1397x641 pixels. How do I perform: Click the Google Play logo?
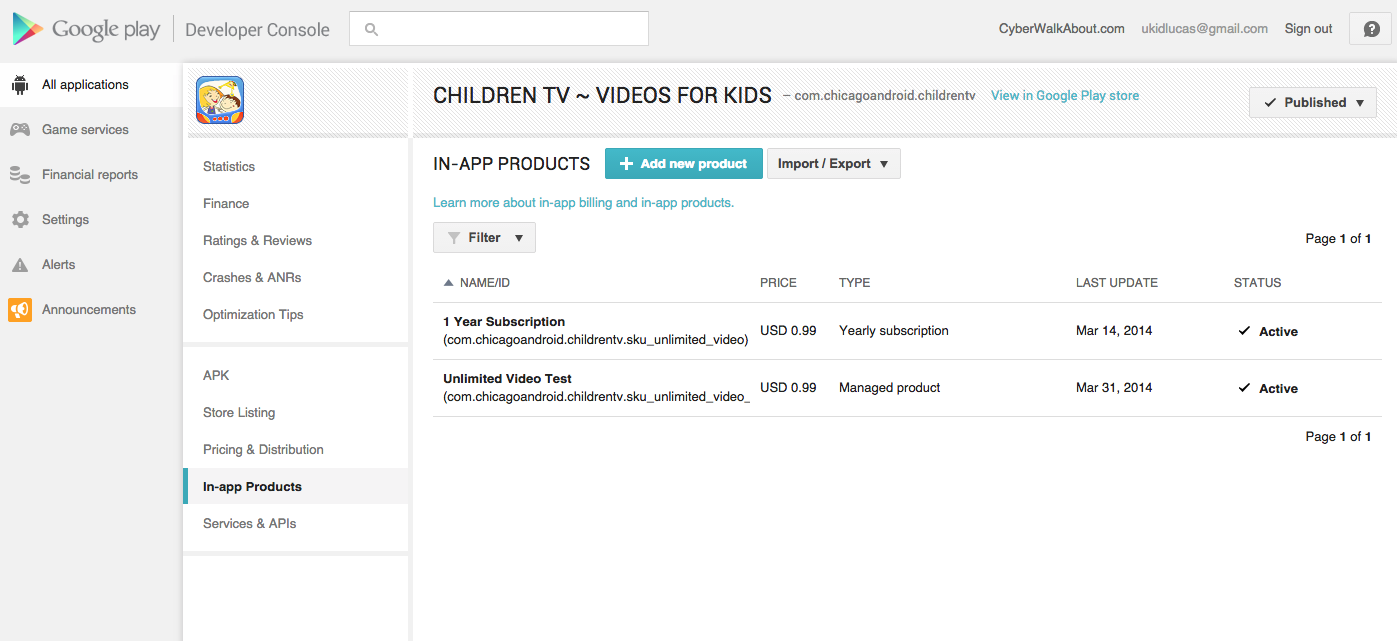tap(87, 29)
